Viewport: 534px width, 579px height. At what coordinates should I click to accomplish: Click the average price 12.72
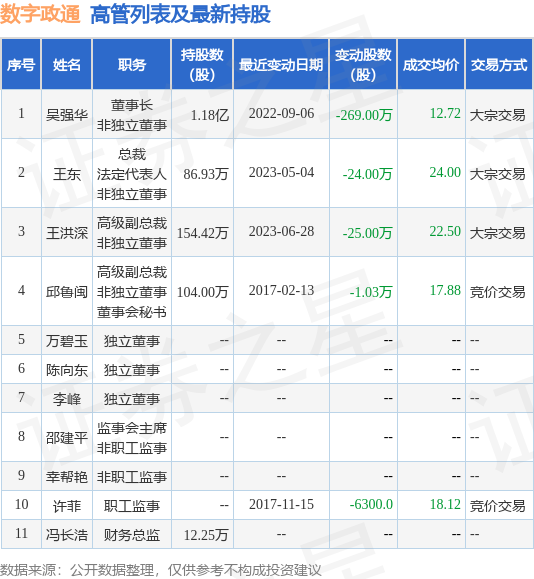pyautogui.click(x=445, y=113)
